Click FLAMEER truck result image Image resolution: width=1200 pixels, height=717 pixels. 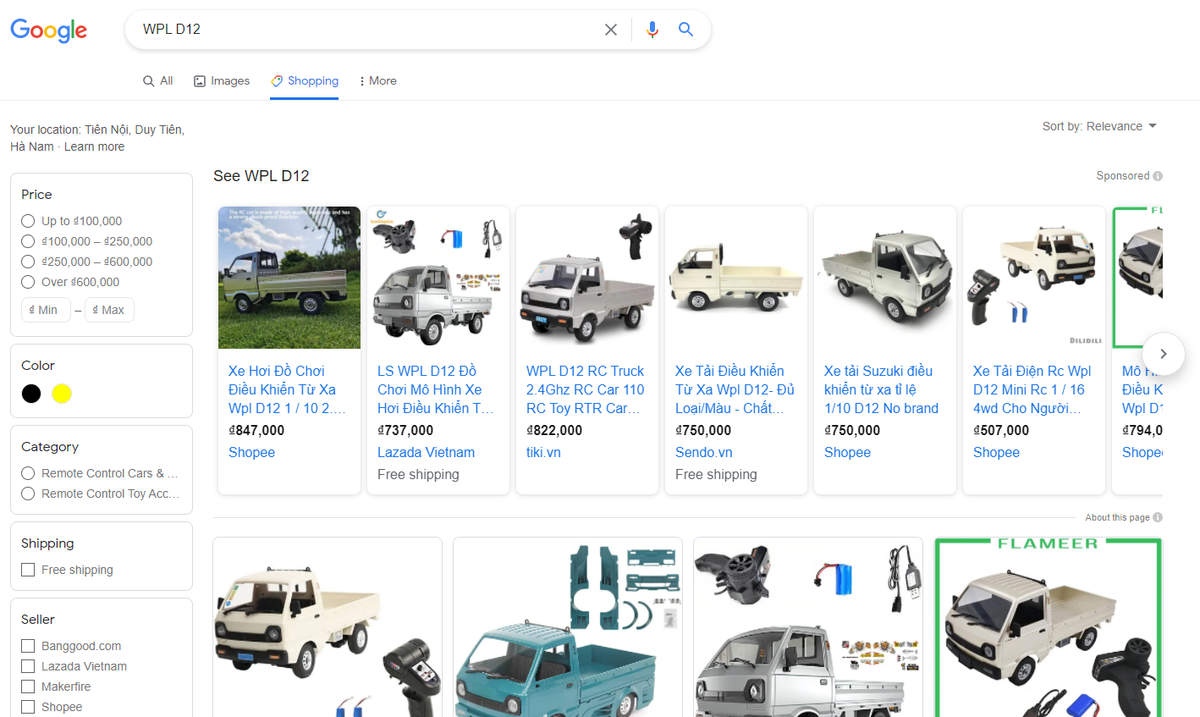coord(1048,627)
